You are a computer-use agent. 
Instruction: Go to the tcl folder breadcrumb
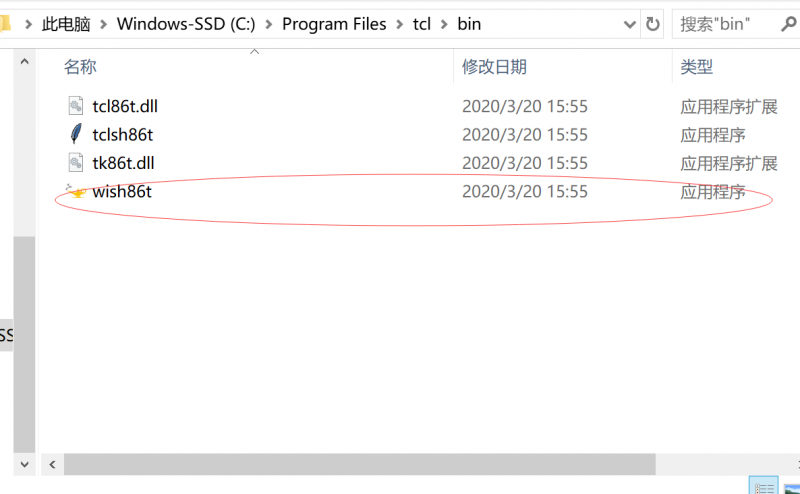click(421, 24)
